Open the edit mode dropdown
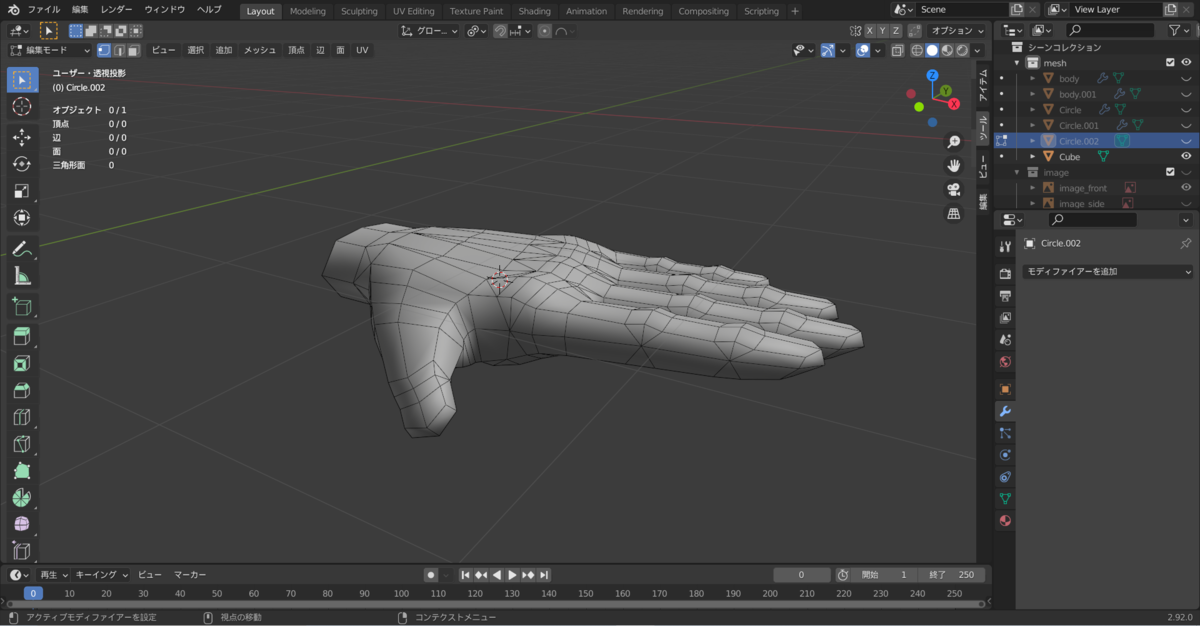 pos(50,50)
